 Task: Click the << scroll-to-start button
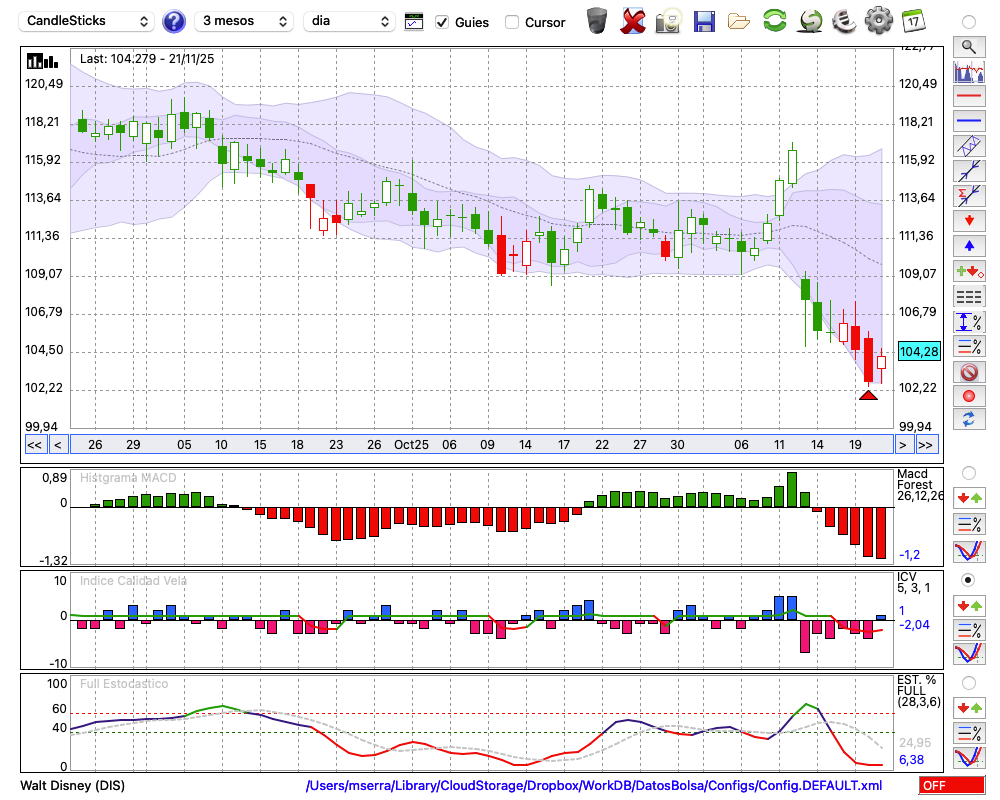[34, 444]
